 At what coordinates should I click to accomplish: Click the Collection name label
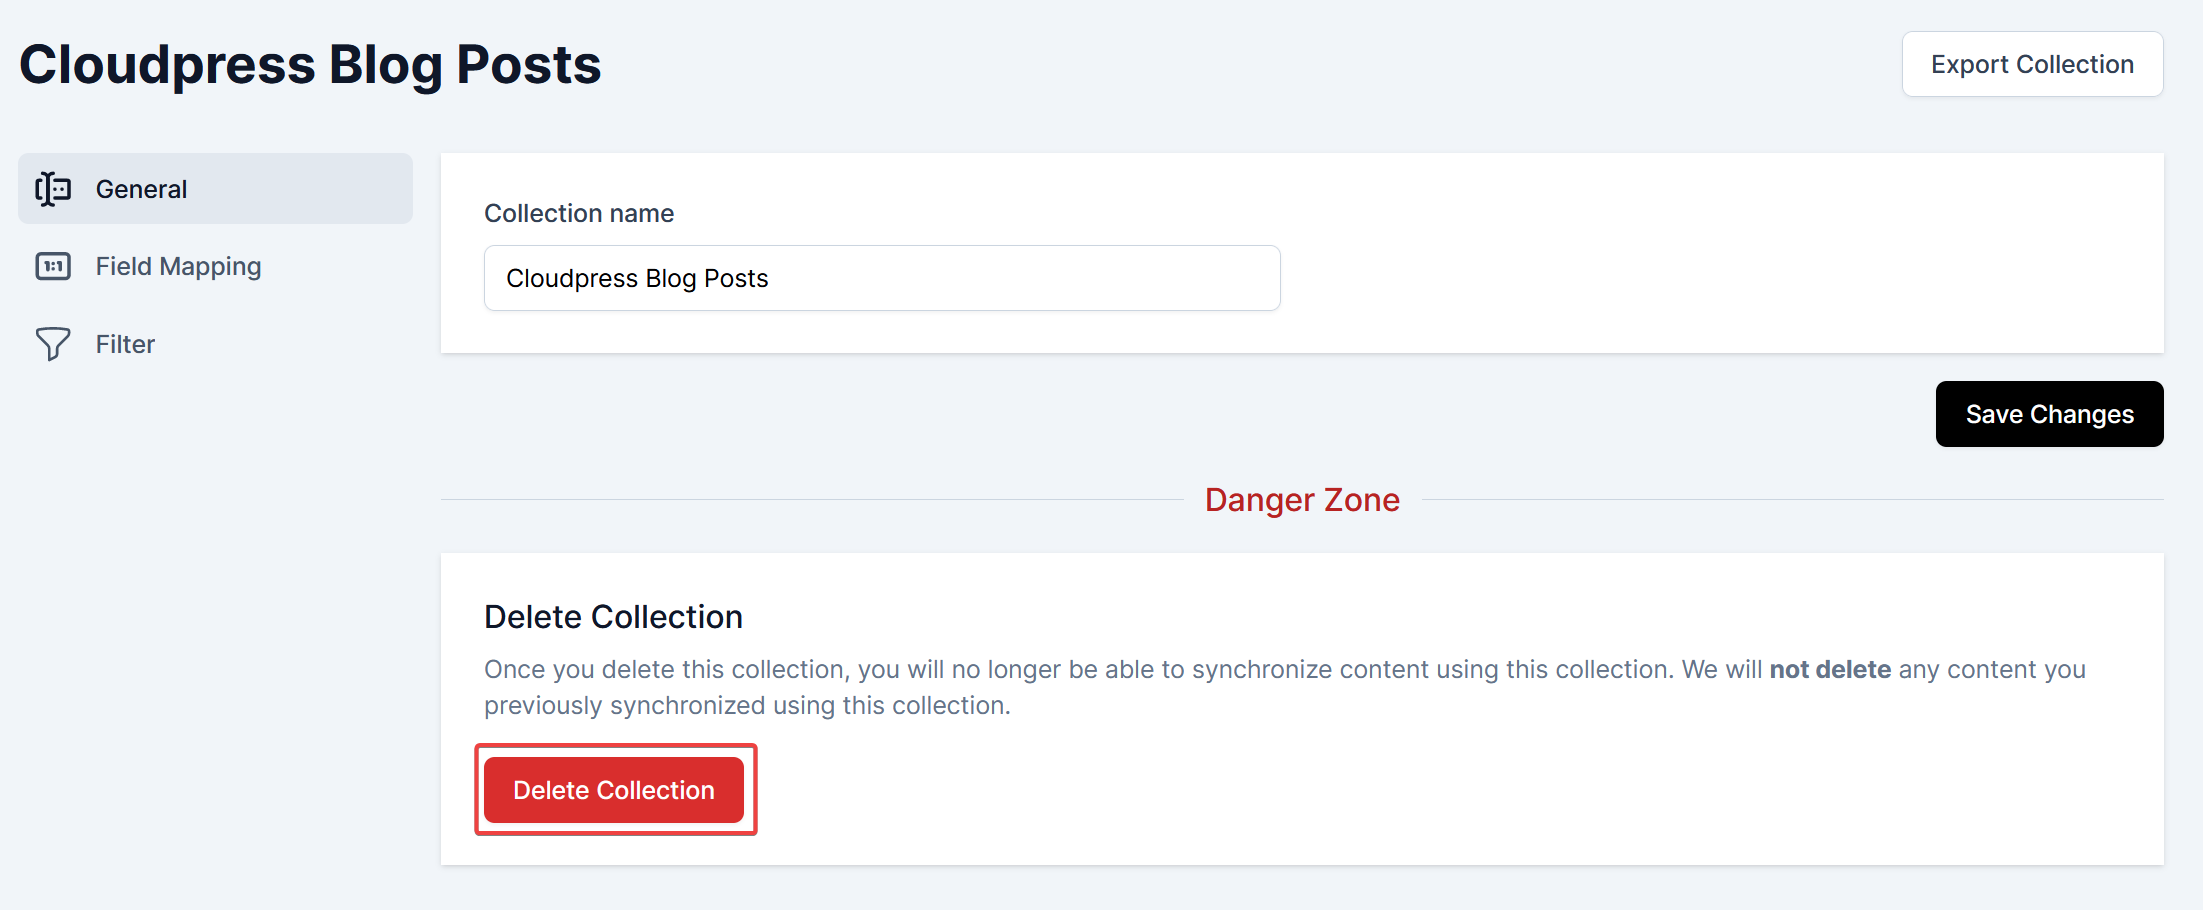tap(579, 213)
